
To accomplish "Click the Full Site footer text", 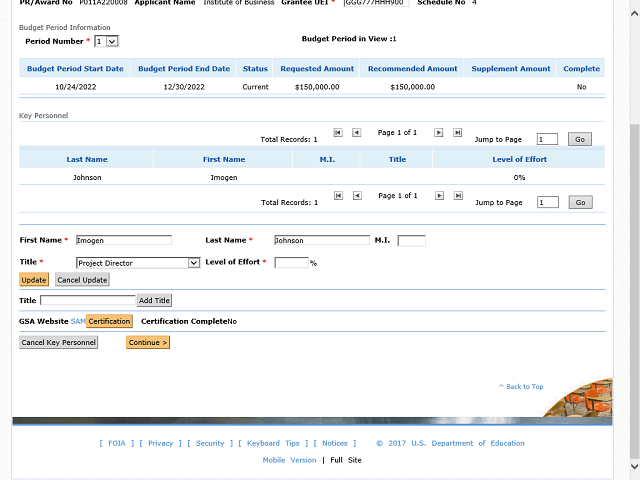I will 346,460.
